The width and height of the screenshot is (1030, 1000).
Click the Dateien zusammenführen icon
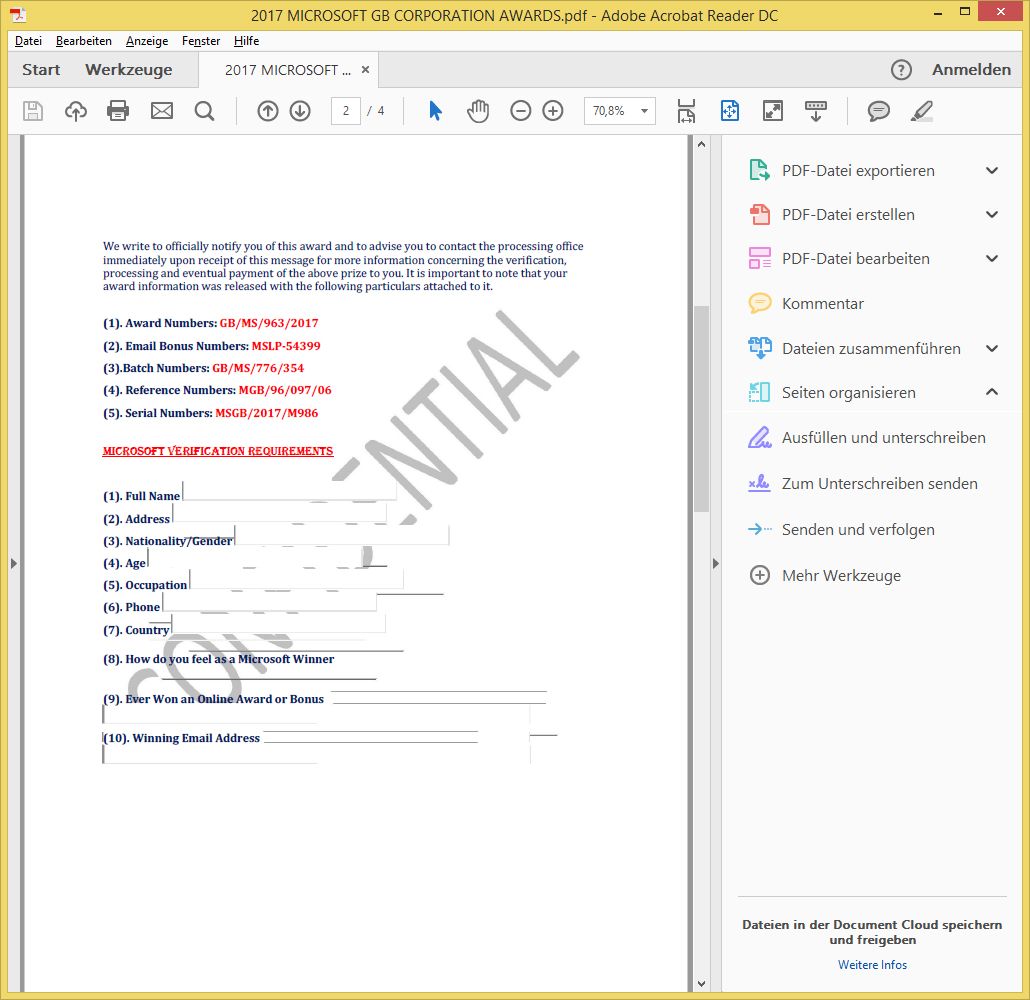[759, 348]
